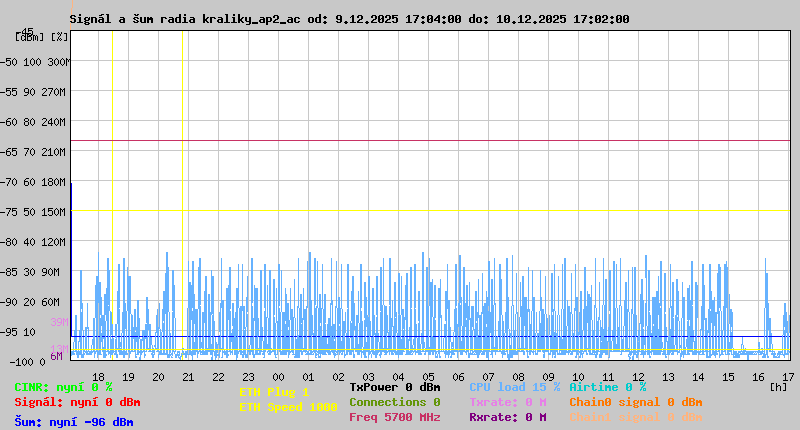The image size is (800, 430).
Task: Click the [h] time axis unit label
Action: tap(777, 386)
